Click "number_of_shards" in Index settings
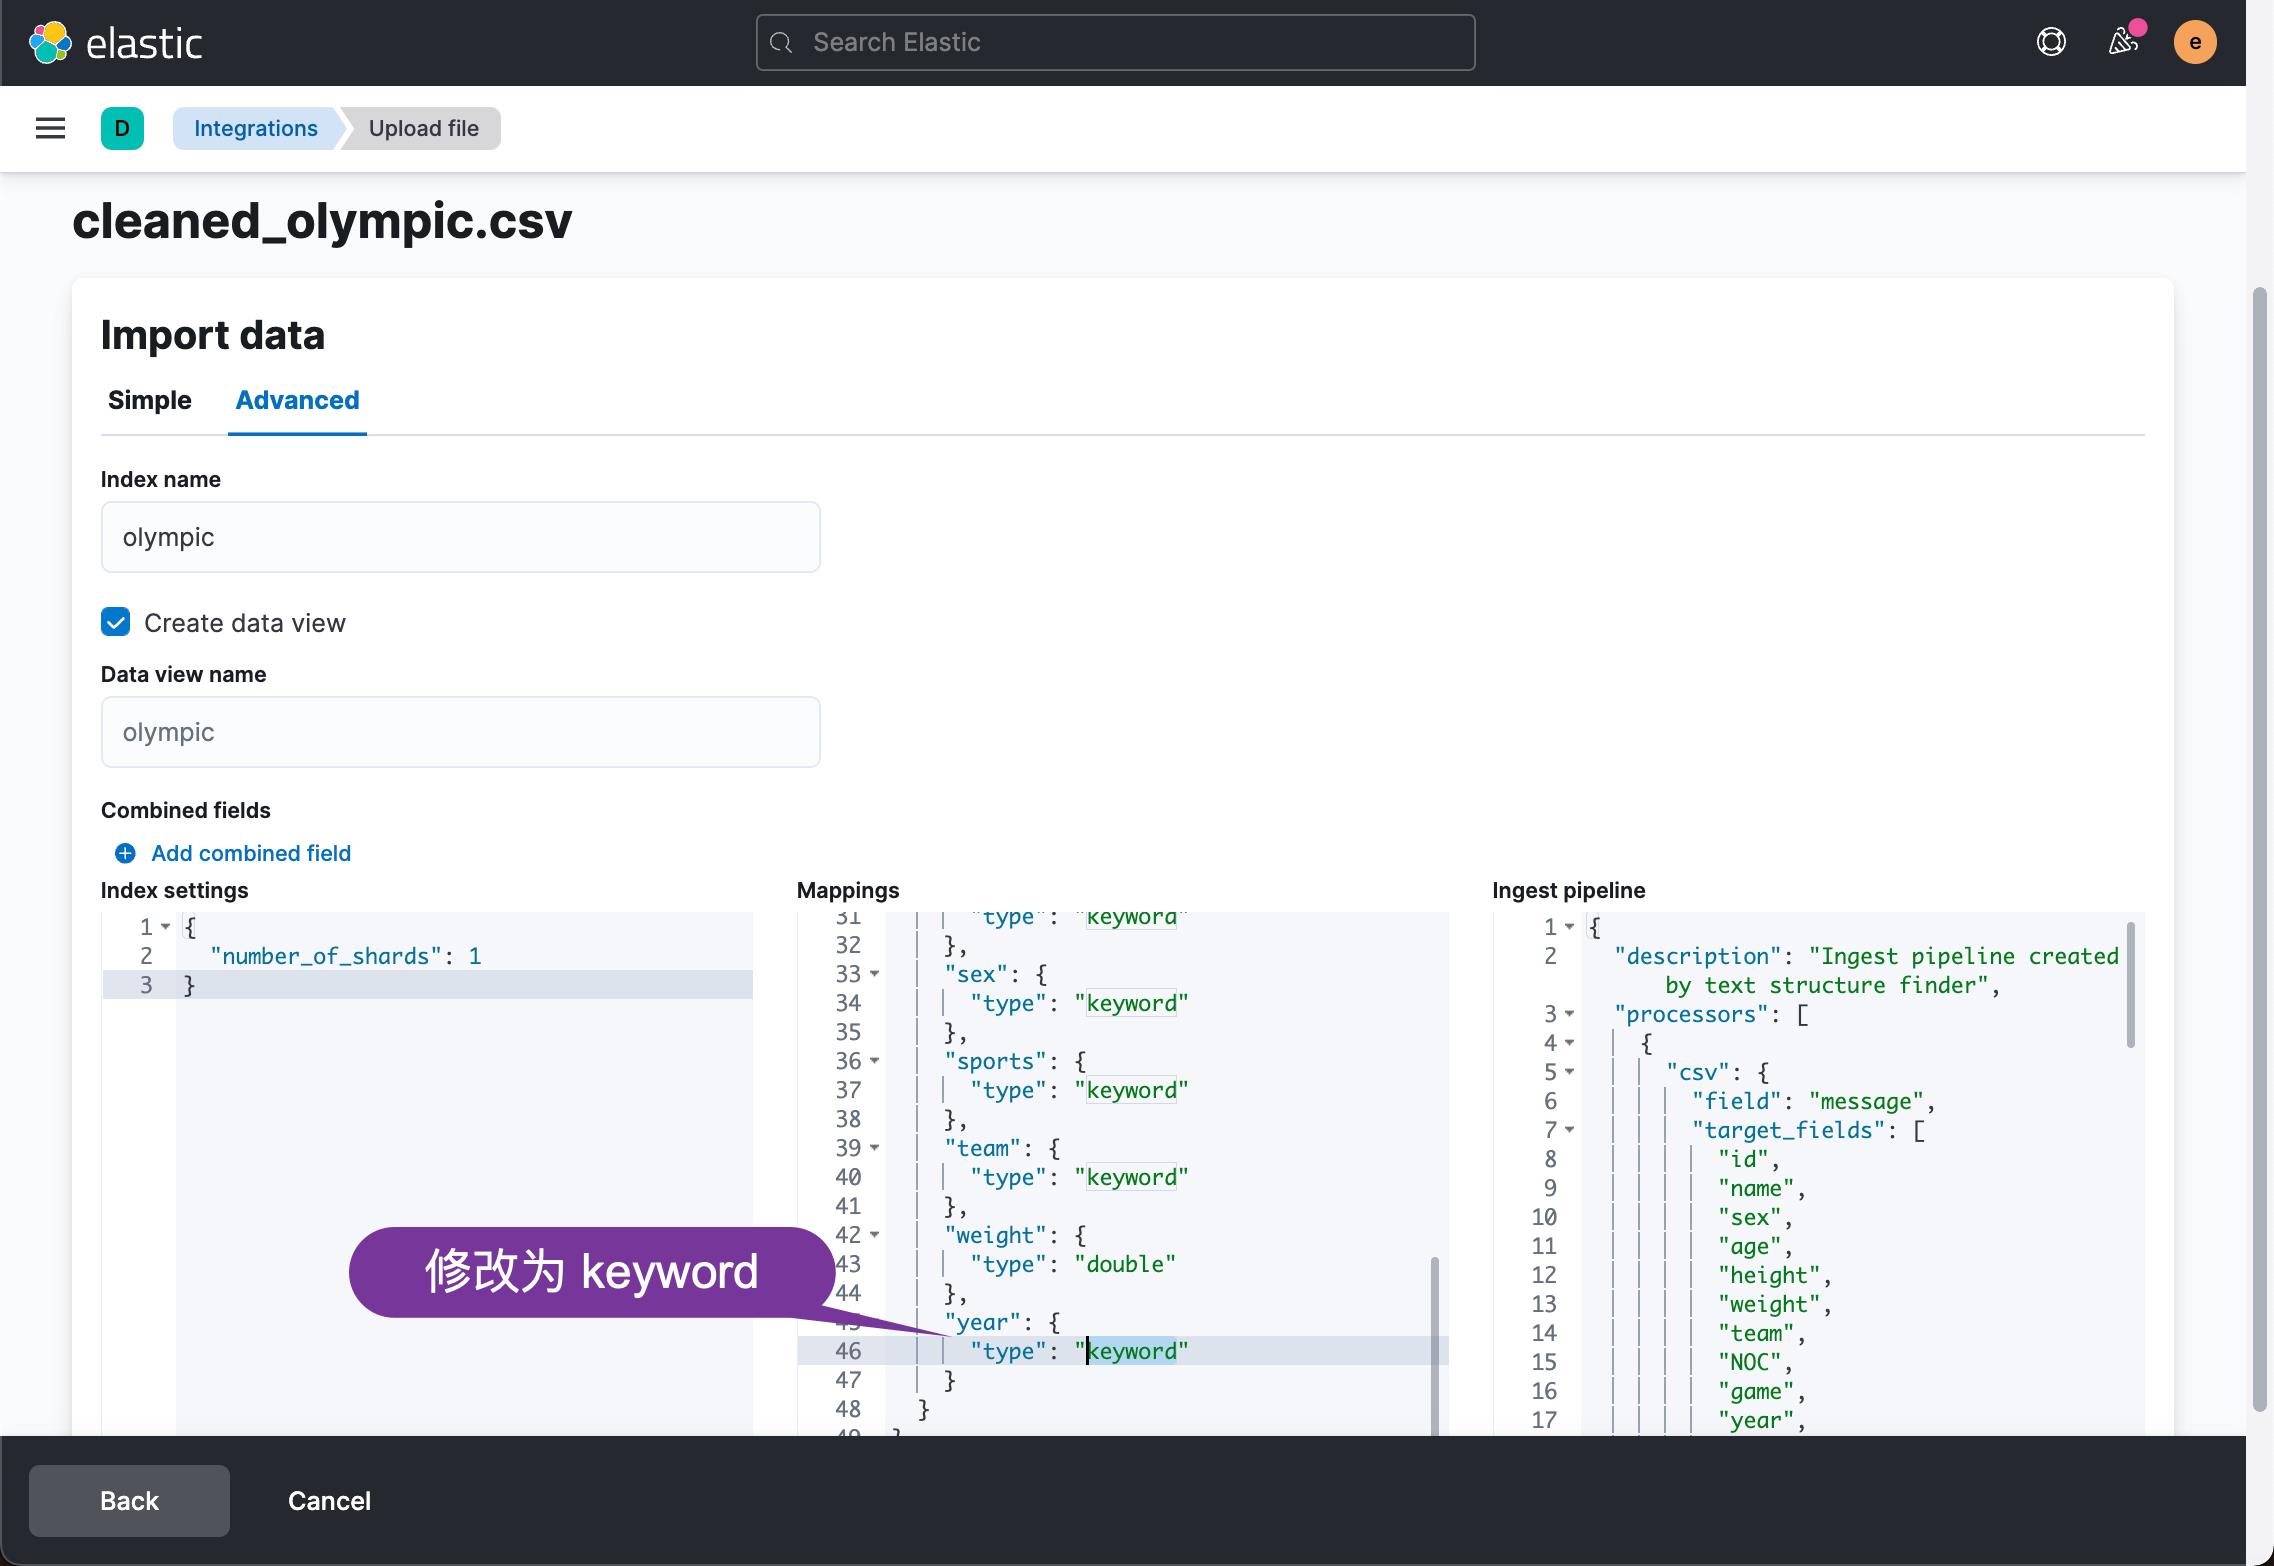2274x1566 pixels. [326, 956]
